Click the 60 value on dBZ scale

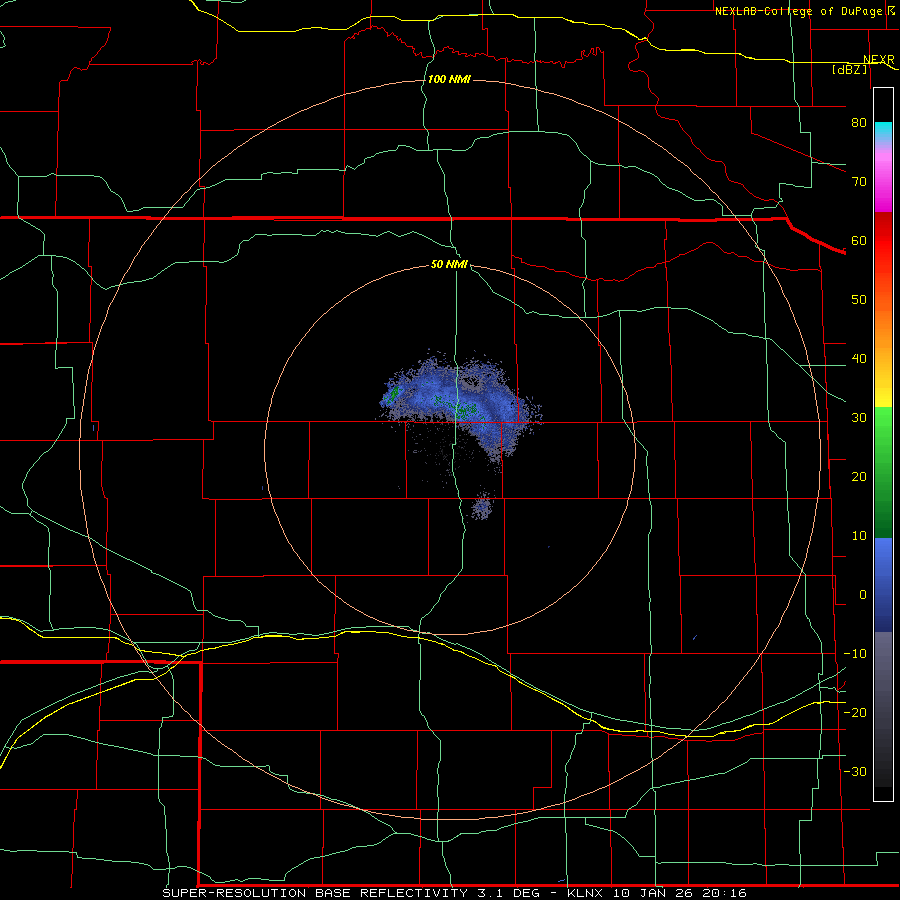pyautogui.click(x=859, y=240)
